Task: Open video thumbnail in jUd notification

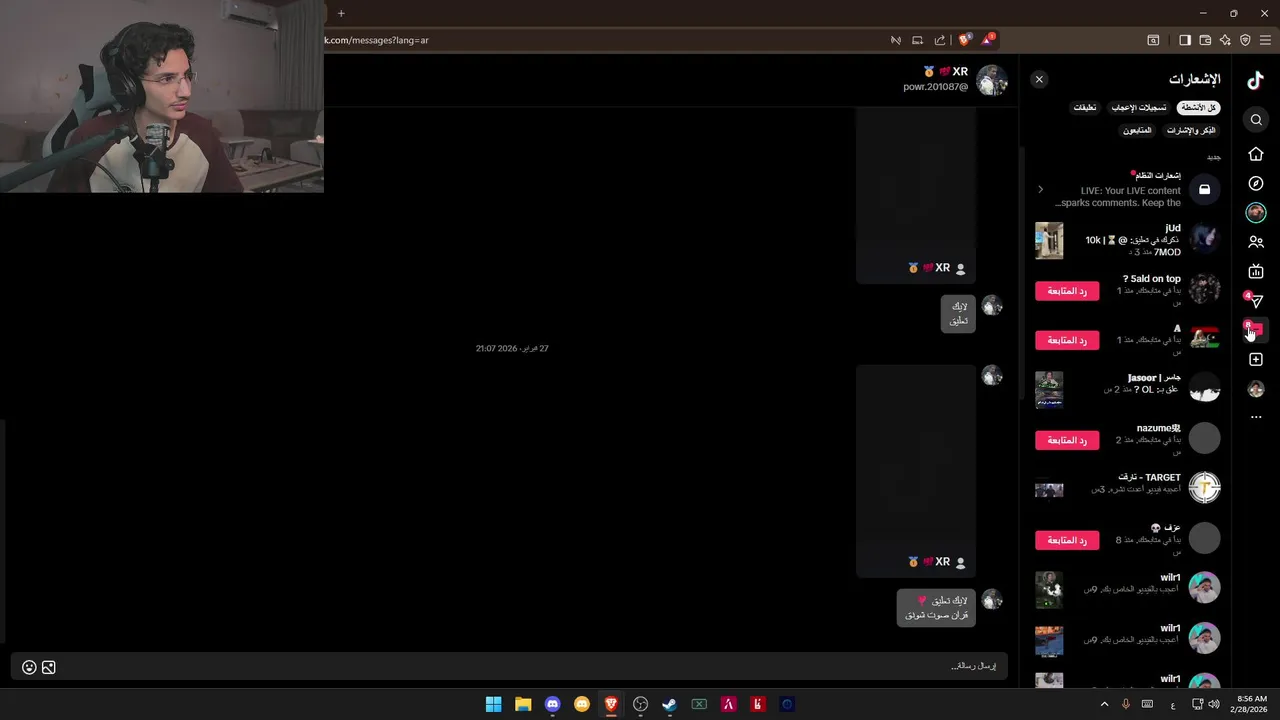Action: click(x=1049, y=240)
